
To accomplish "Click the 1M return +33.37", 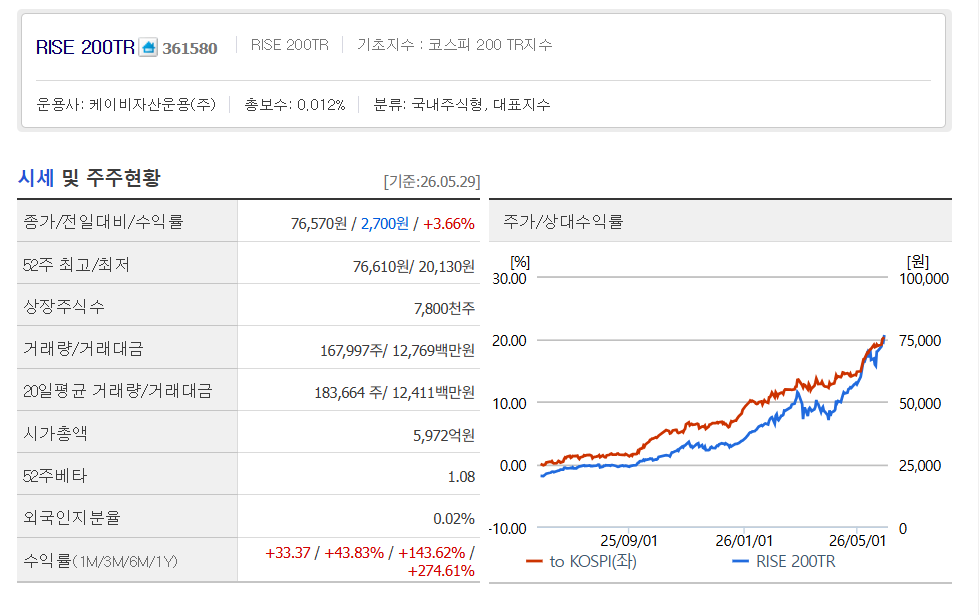I will (x=288, y=553).
